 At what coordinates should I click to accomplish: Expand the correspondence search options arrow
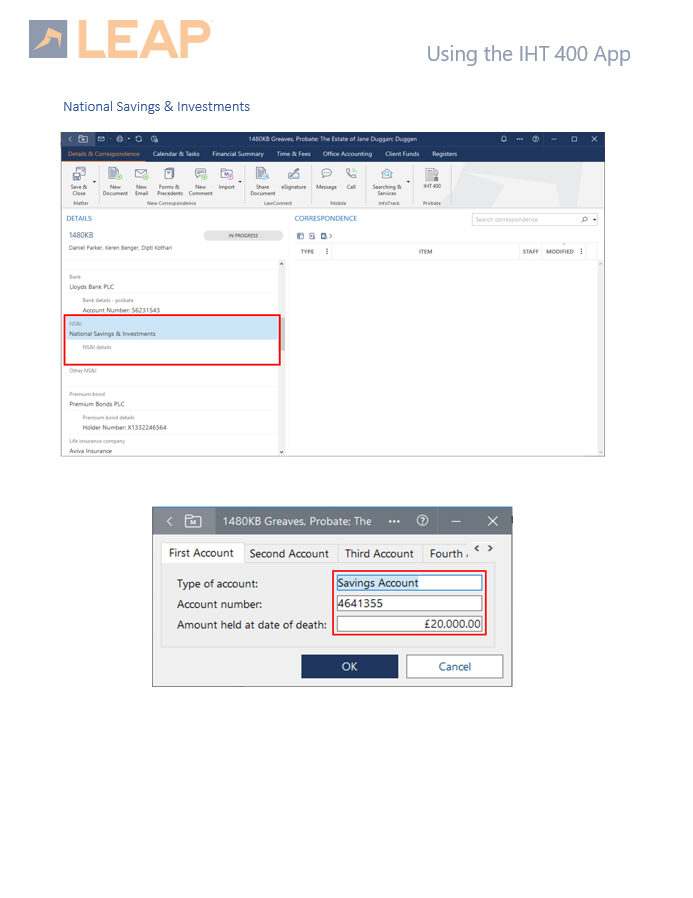595,220
